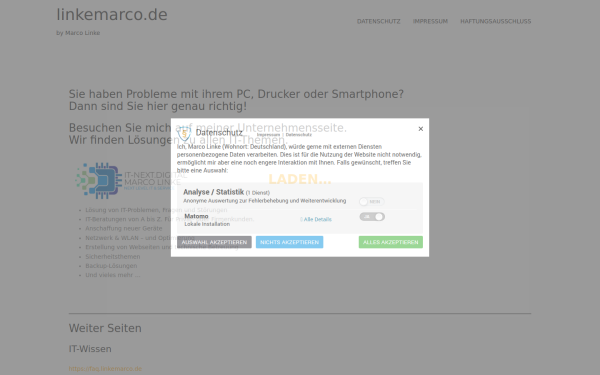Toggle the Analyse / Statistik switch

pos(372,202)
